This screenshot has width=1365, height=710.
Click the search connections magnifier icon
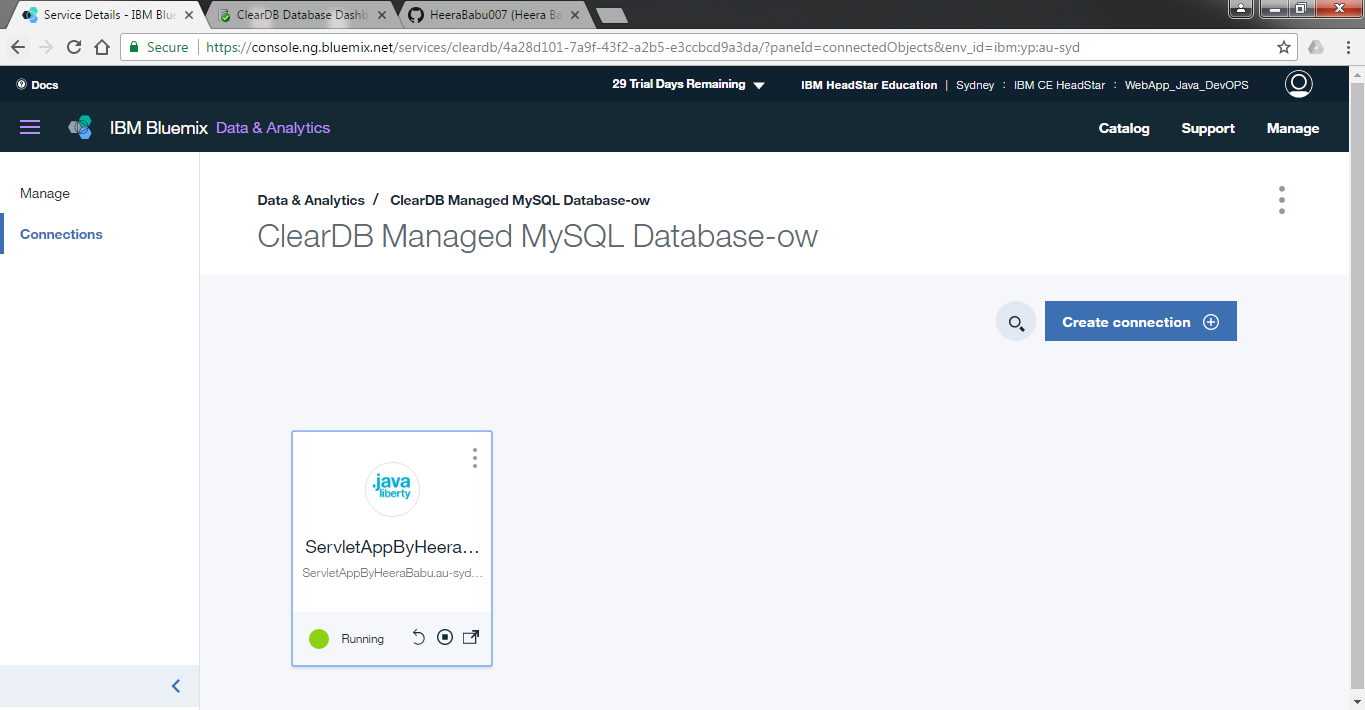(x=1016, y=322)
